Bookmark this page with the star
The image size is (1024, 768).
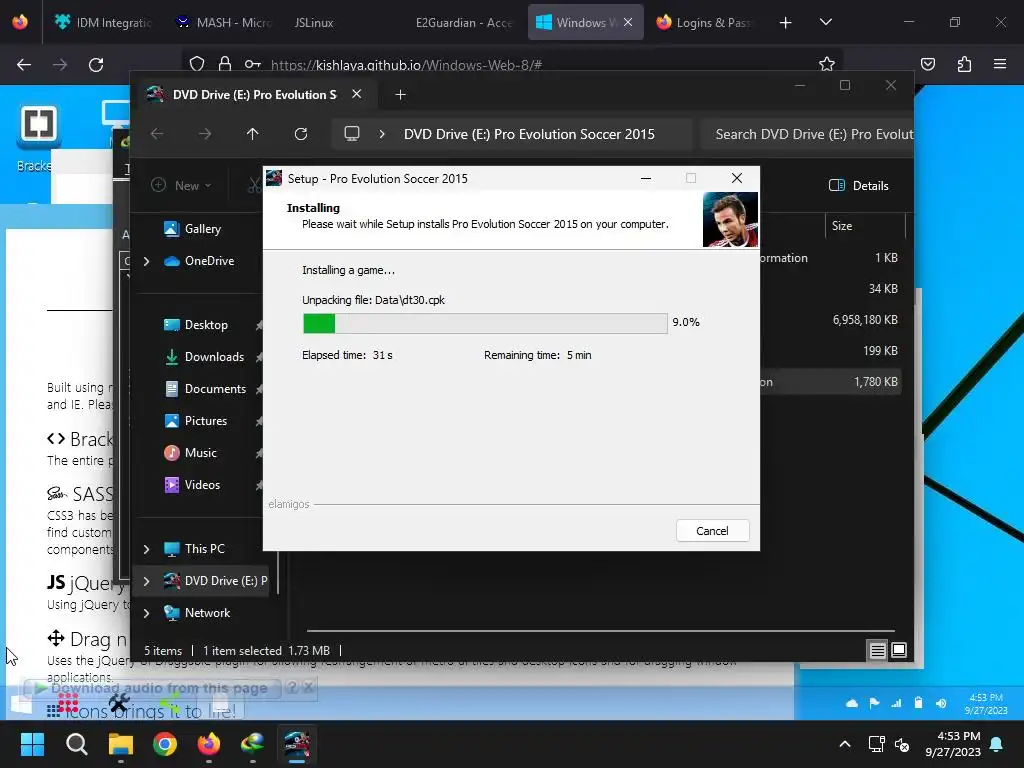tap(827, 64)
